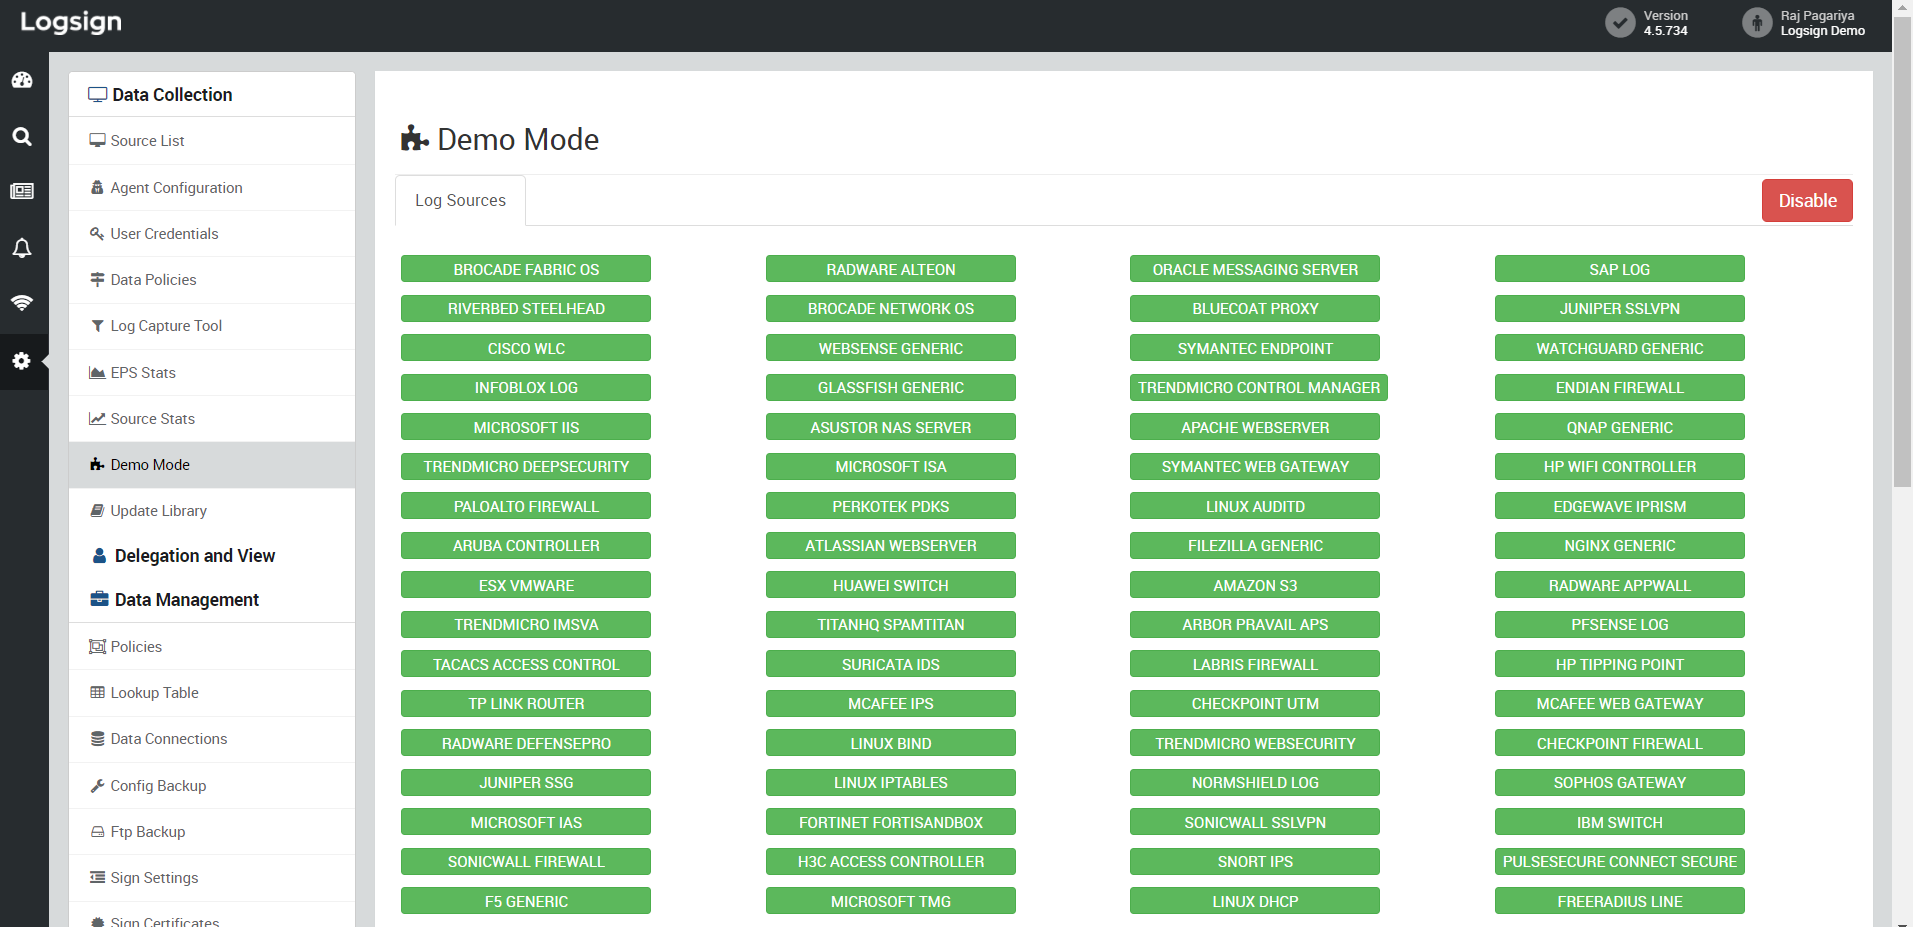Open the Policies menu item
1913x927 pixels.
coord(212,647)
